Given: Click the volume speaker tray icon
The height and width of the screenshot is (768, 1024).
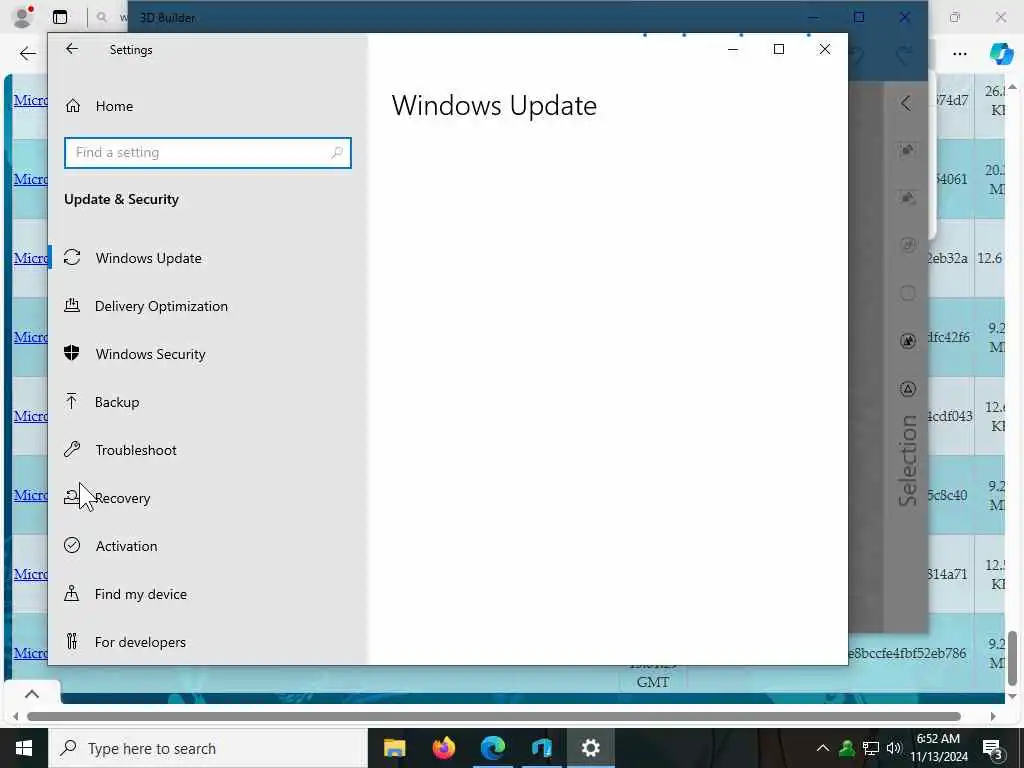Looking at the screenshot, I should pos(894,748).
